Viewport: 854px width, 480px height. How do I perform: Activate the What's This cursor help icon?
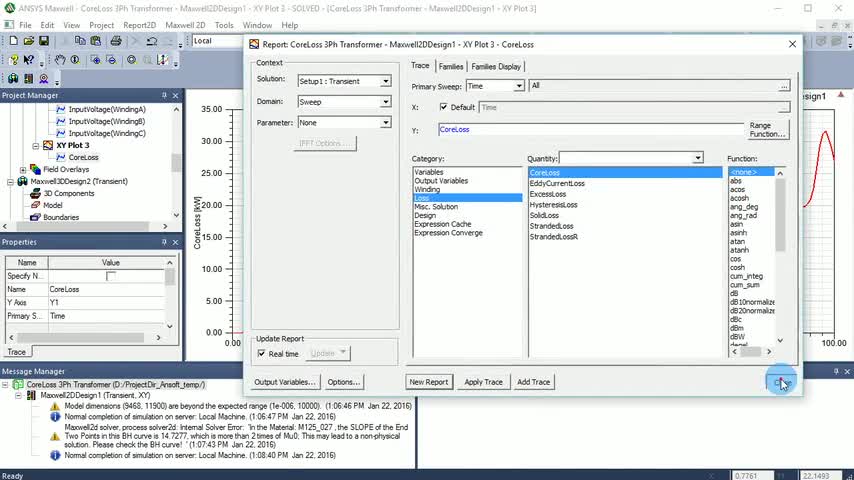click(x=29, y=60)
